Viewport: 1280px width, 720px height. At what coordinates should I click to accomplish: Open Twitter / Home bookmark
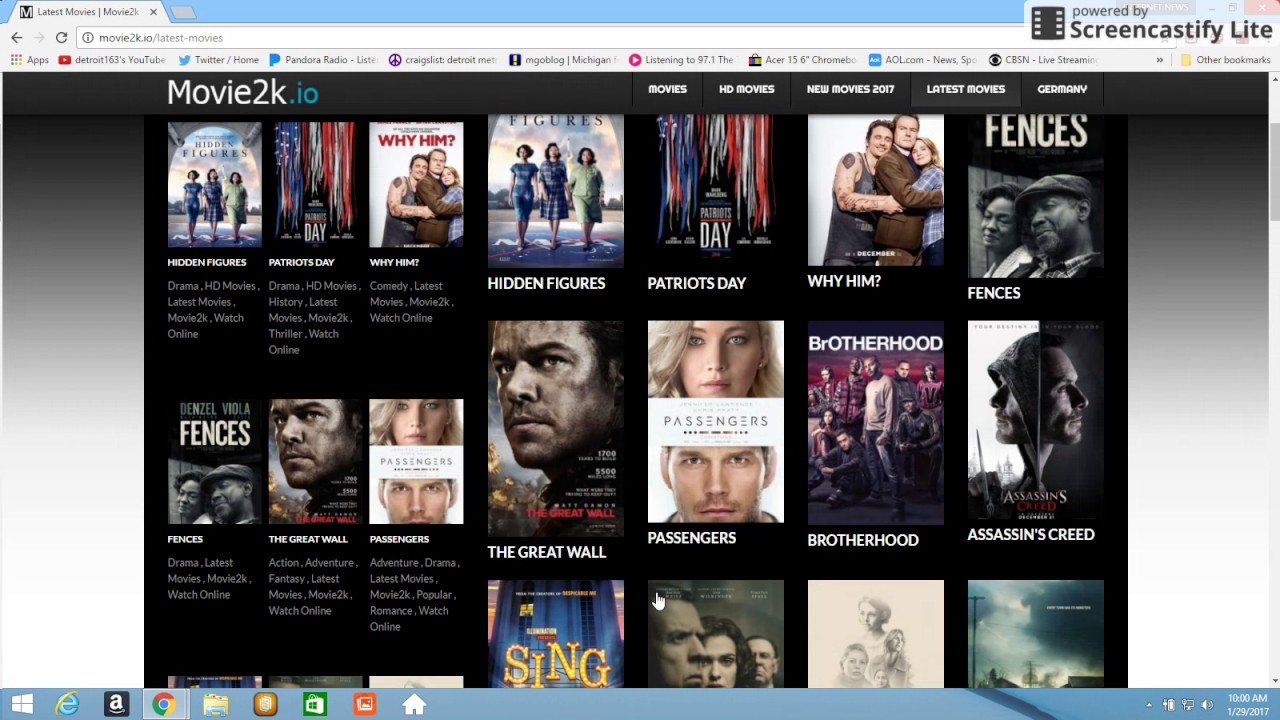[218, 60]
